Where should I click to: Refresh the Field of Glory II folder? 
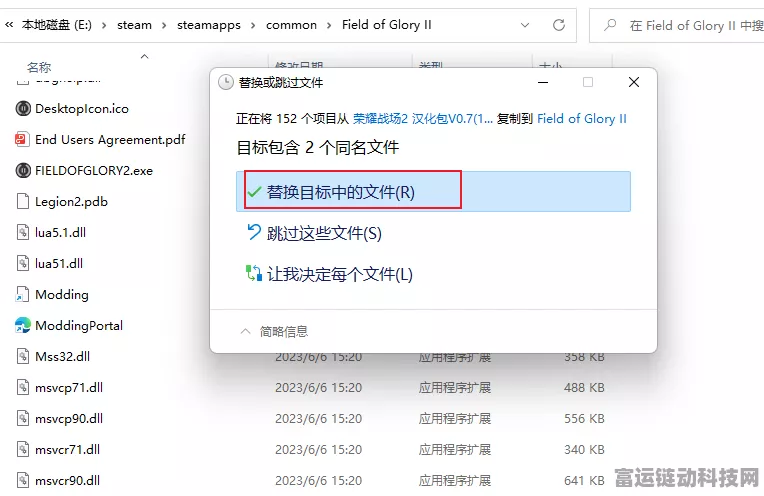pyautogui.click(x=559, y=25)
